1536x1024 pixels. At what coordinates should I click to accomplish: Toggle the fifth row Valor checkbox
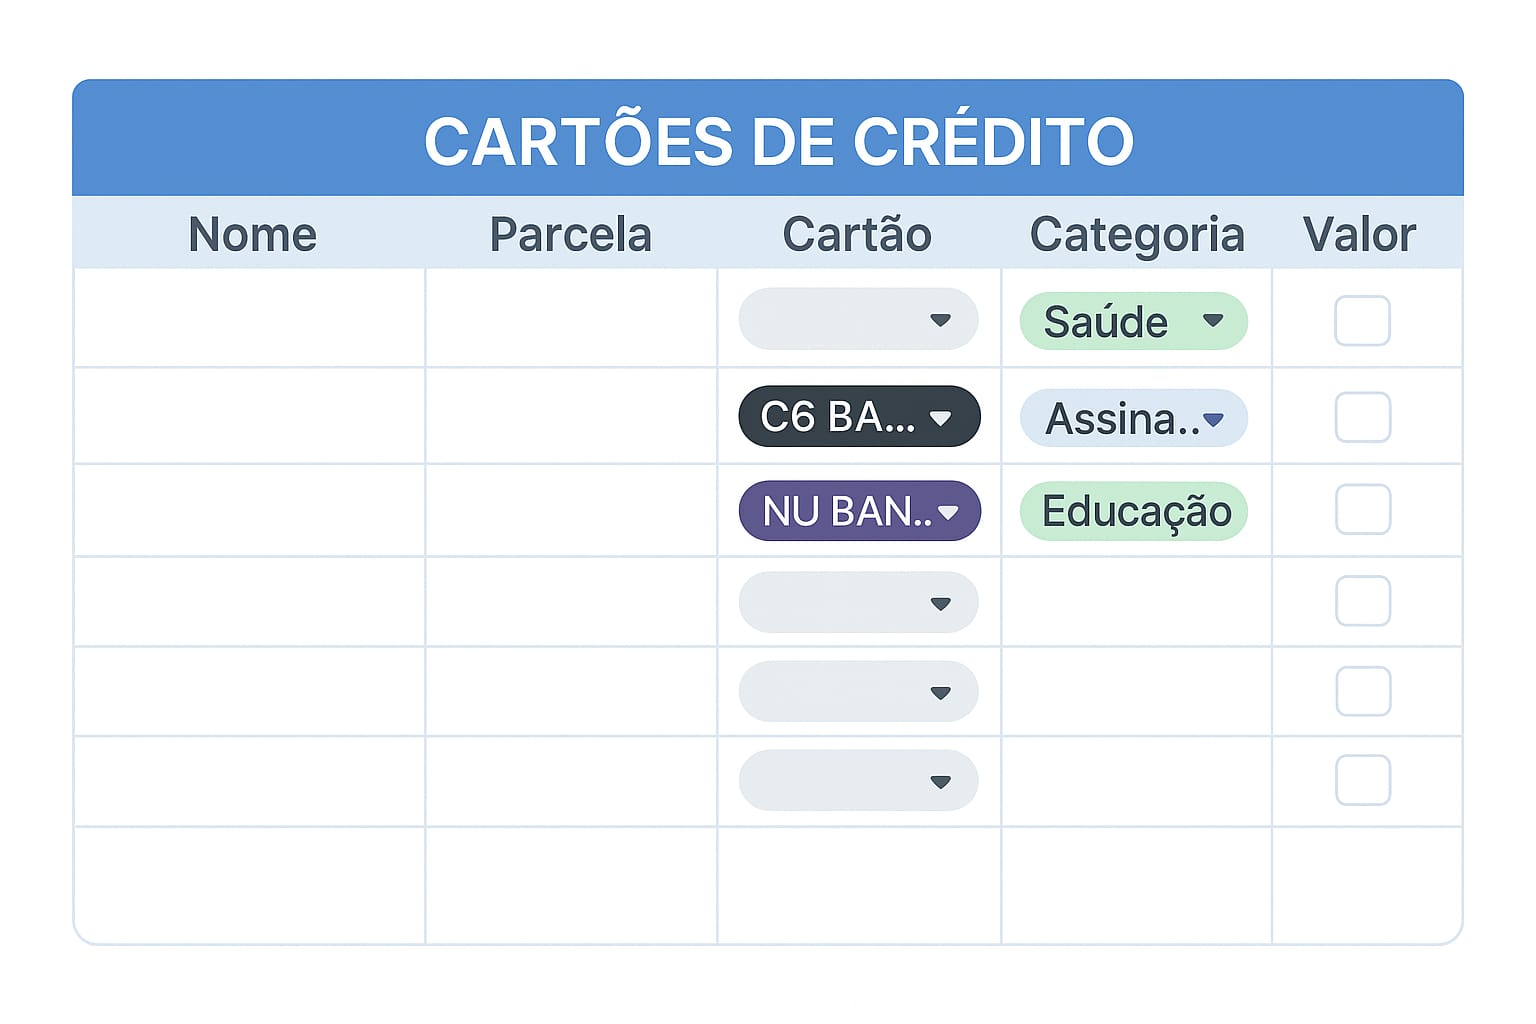[1362, 691]
